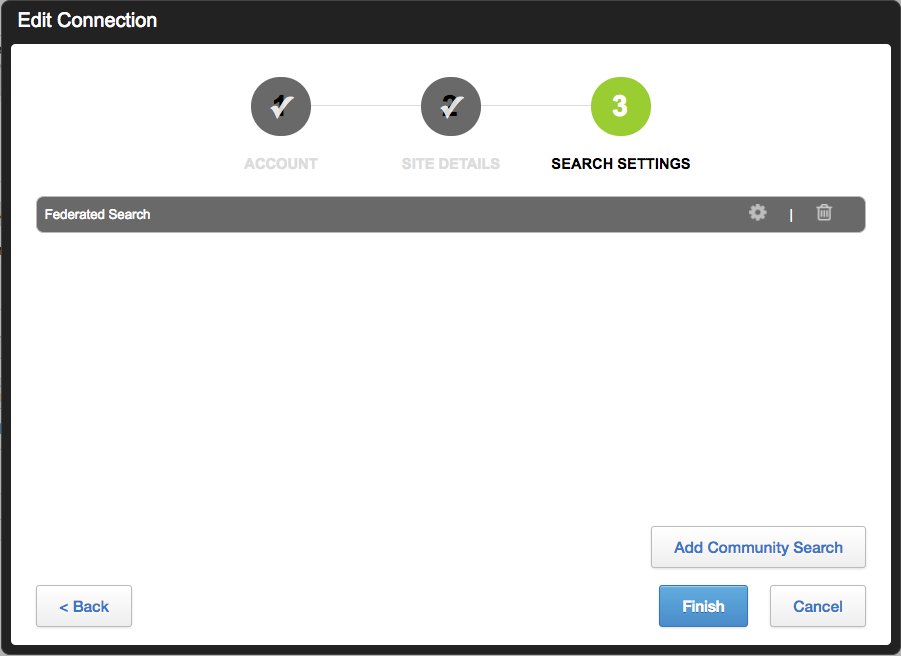Viewport: 901px width, 656px height.
Task: Click the divider between gear and trash
Action: pos(791,214)
